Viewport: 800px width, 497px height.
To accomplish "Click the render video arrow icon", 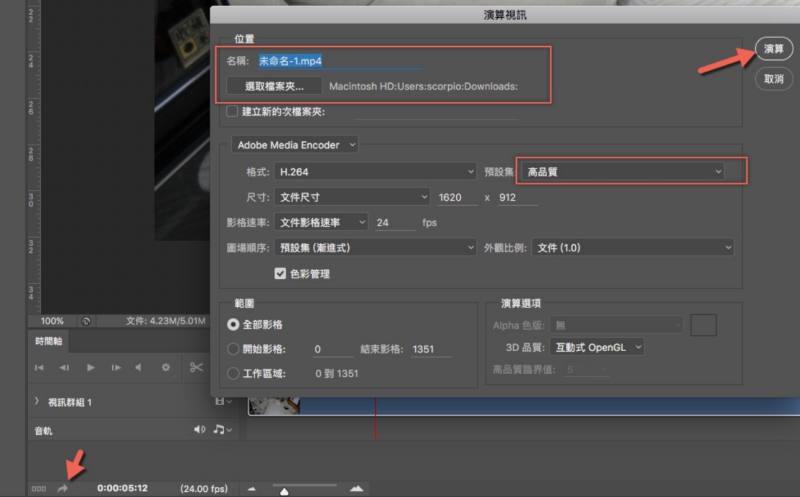I will [62, 488].
